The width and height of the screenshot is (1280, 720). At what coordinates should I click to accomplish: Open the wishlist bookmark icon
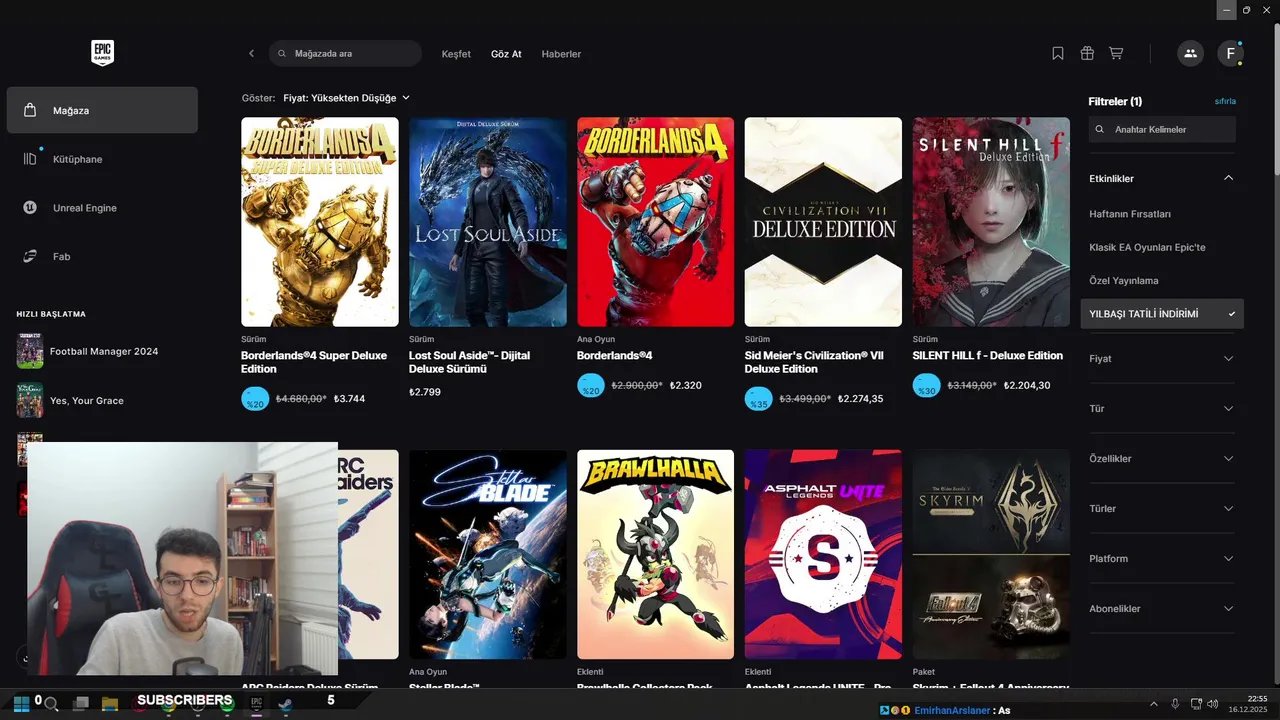tap(1058, 53)
